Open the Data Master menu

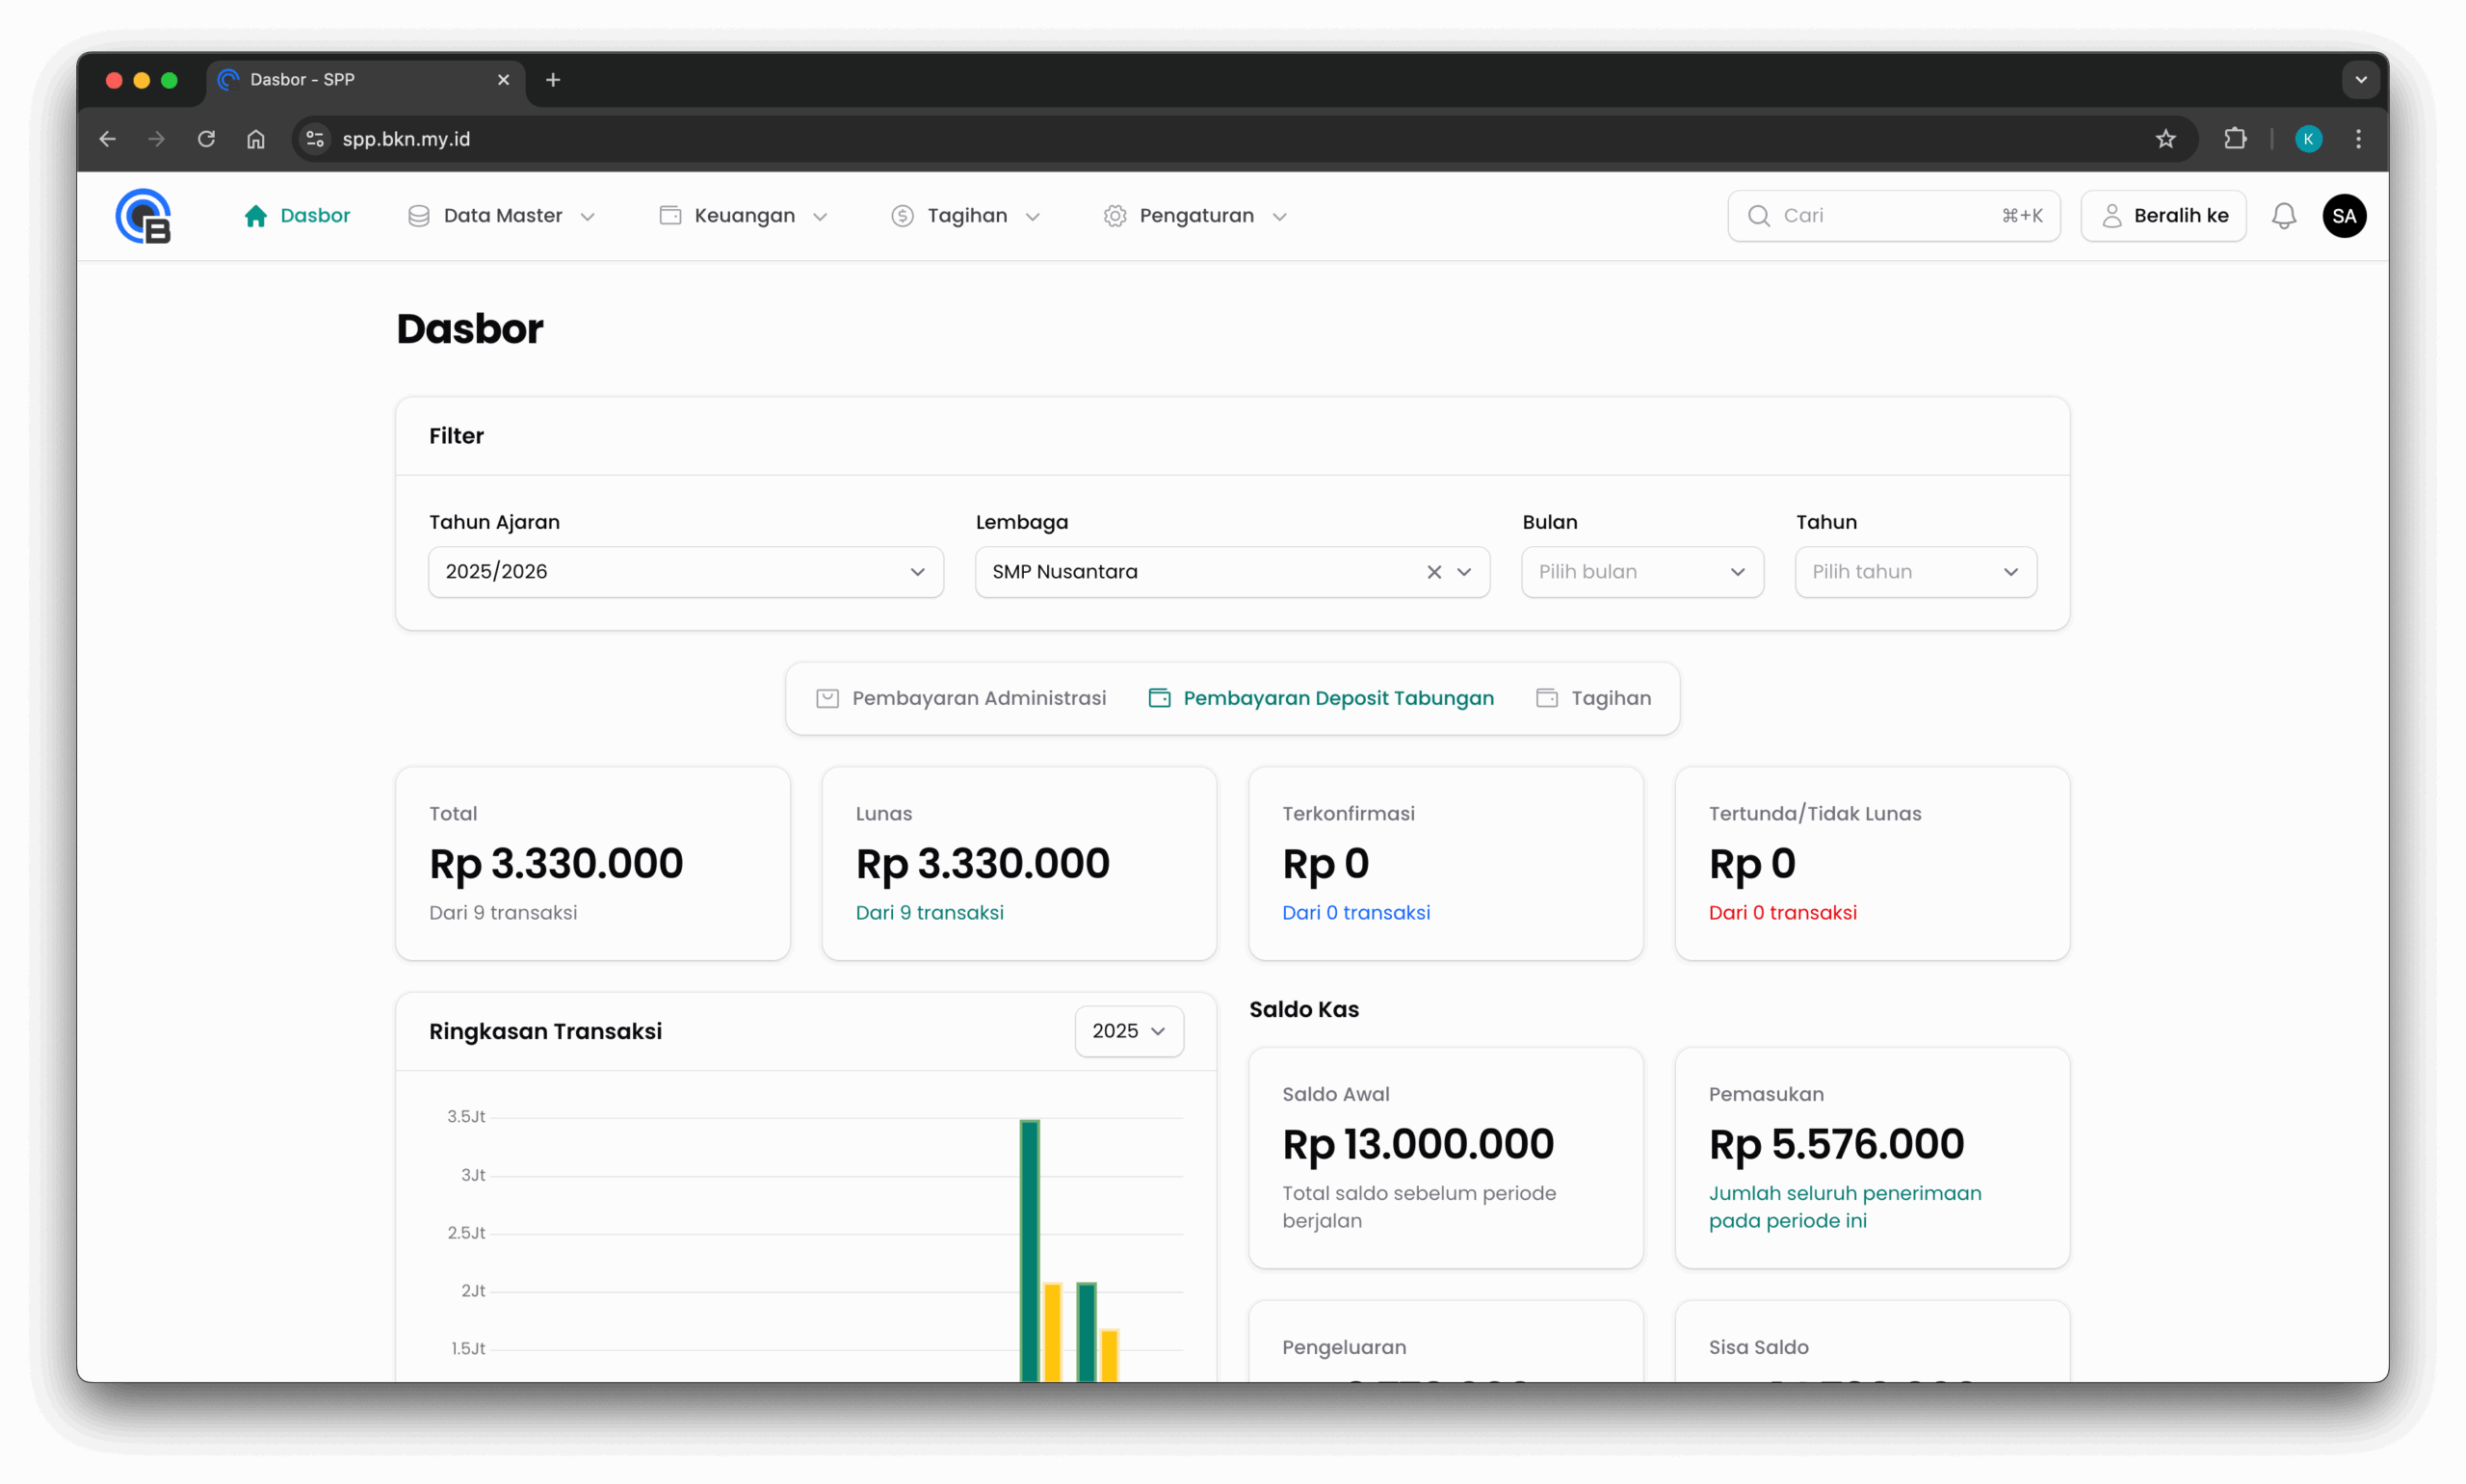(501, 216)
